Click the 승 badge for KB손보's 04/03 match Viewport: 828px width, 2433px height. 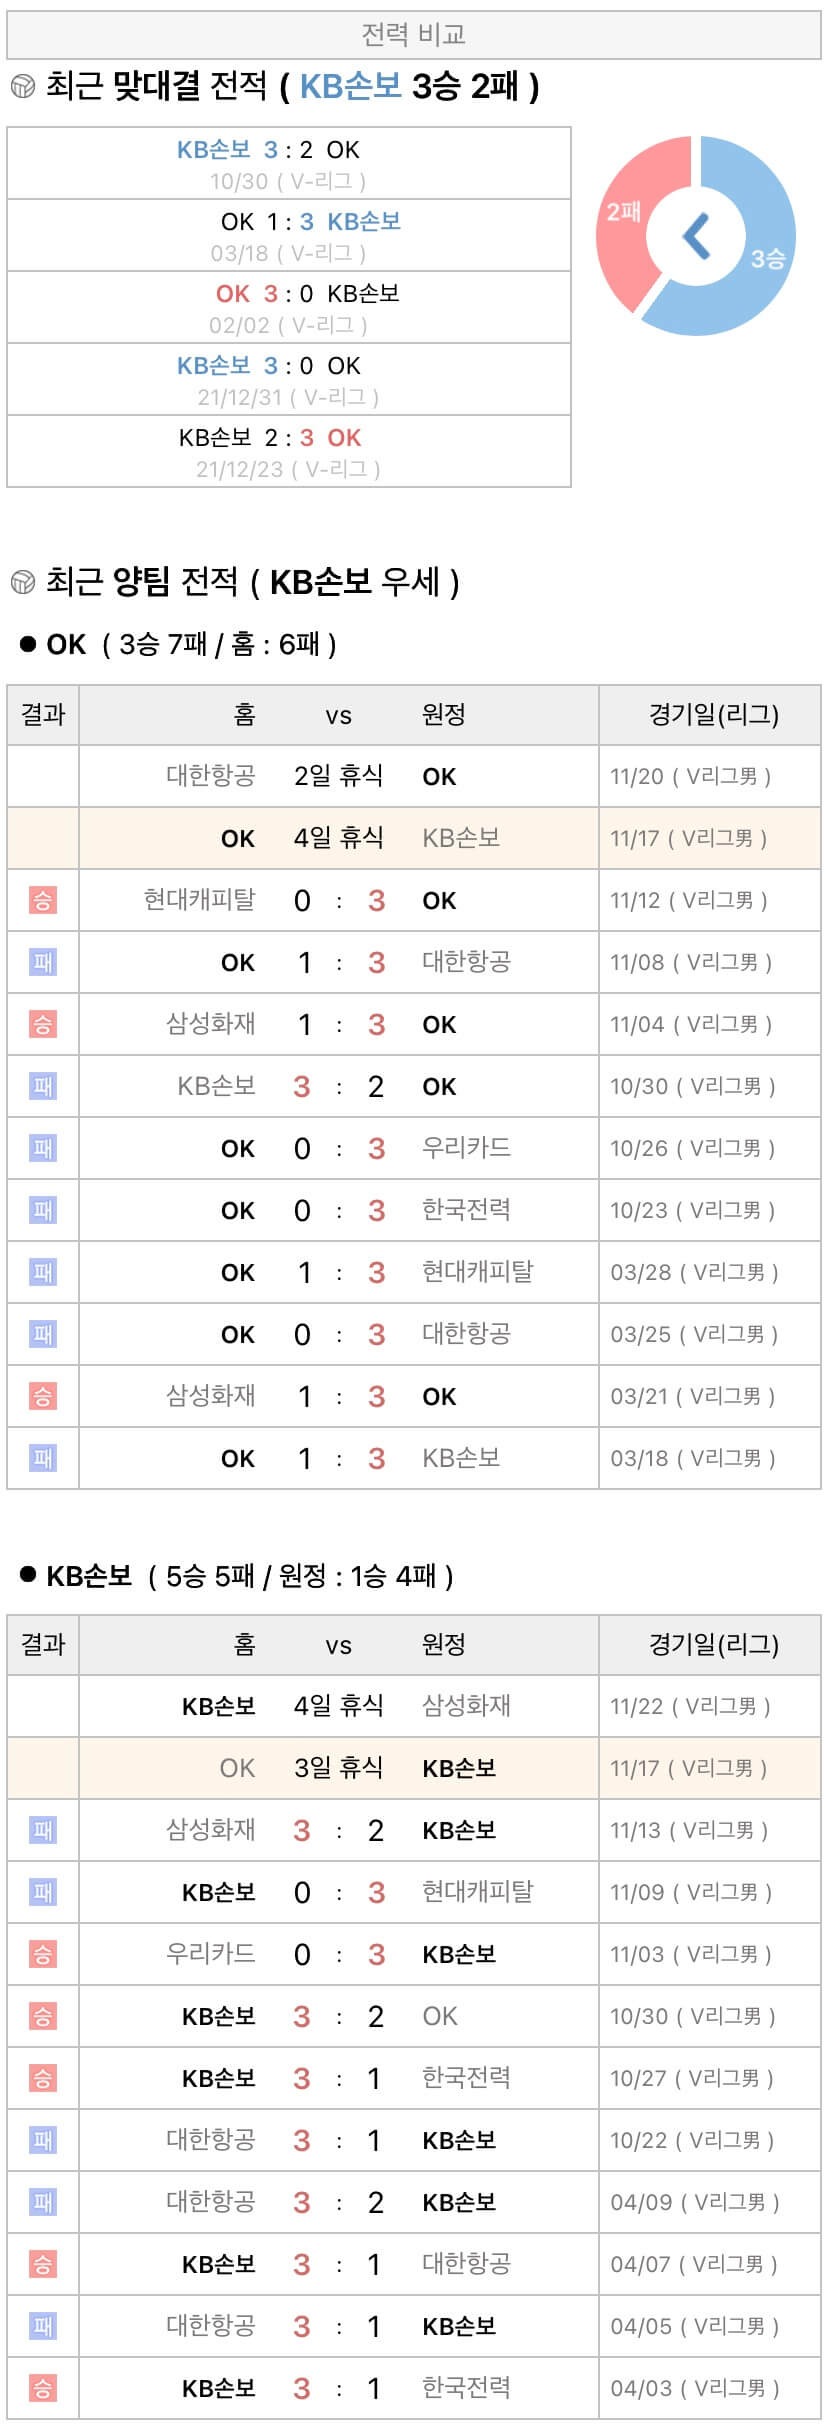click(43, 2388)
